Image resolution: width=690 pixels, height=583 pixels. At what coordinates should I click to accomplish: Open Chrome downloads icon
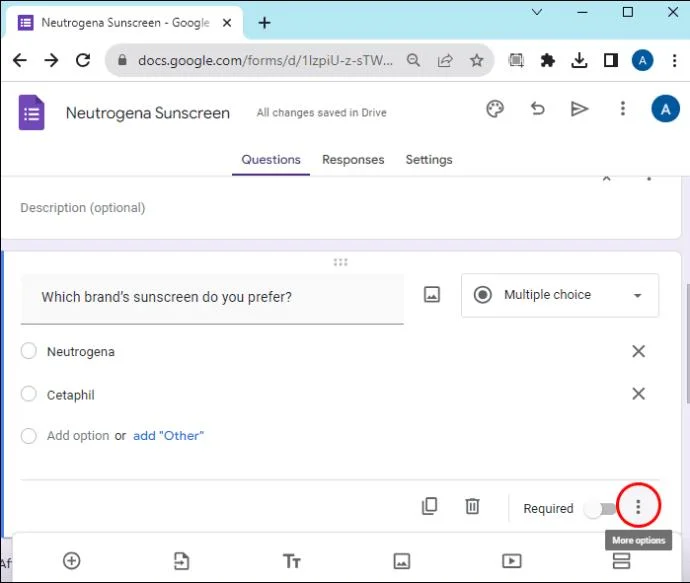point(579,60)
